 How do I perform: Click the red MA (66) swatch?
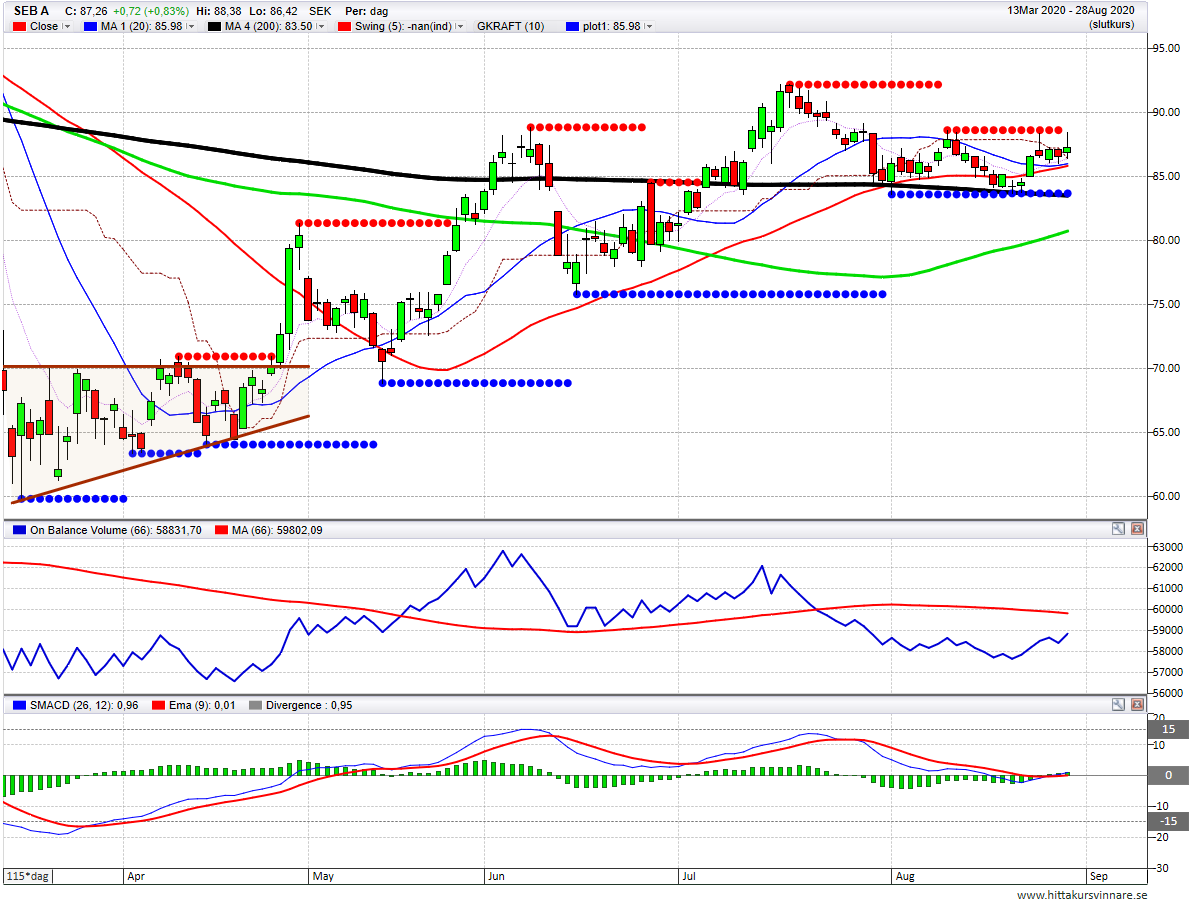(x=221, y=530)
